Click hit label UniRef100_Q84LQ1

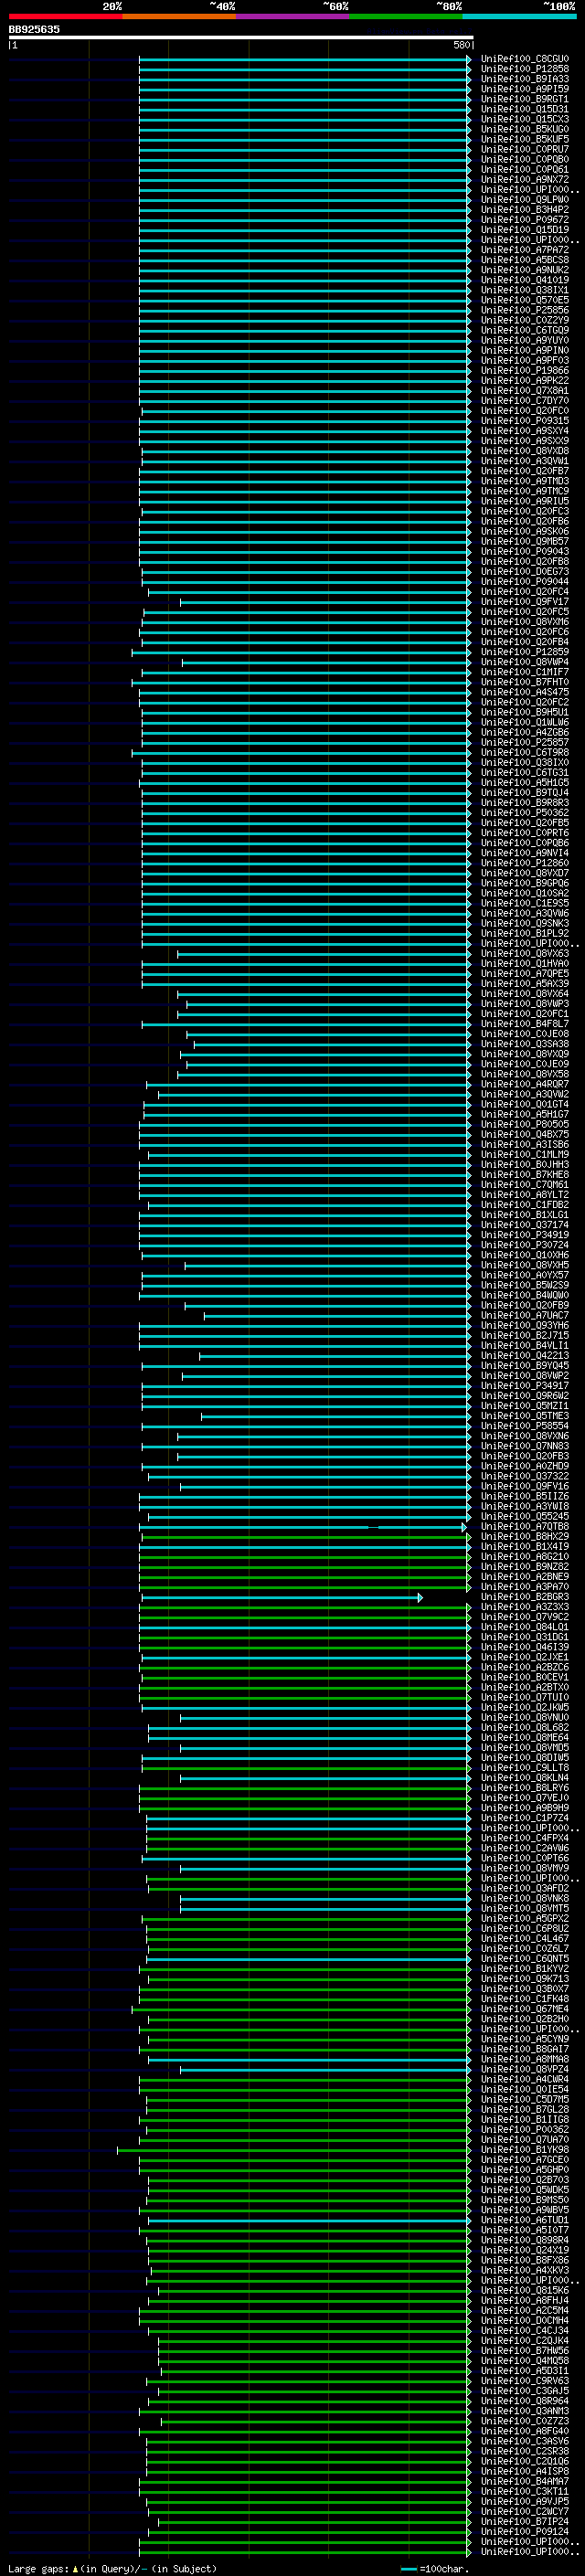point(524,1627)
